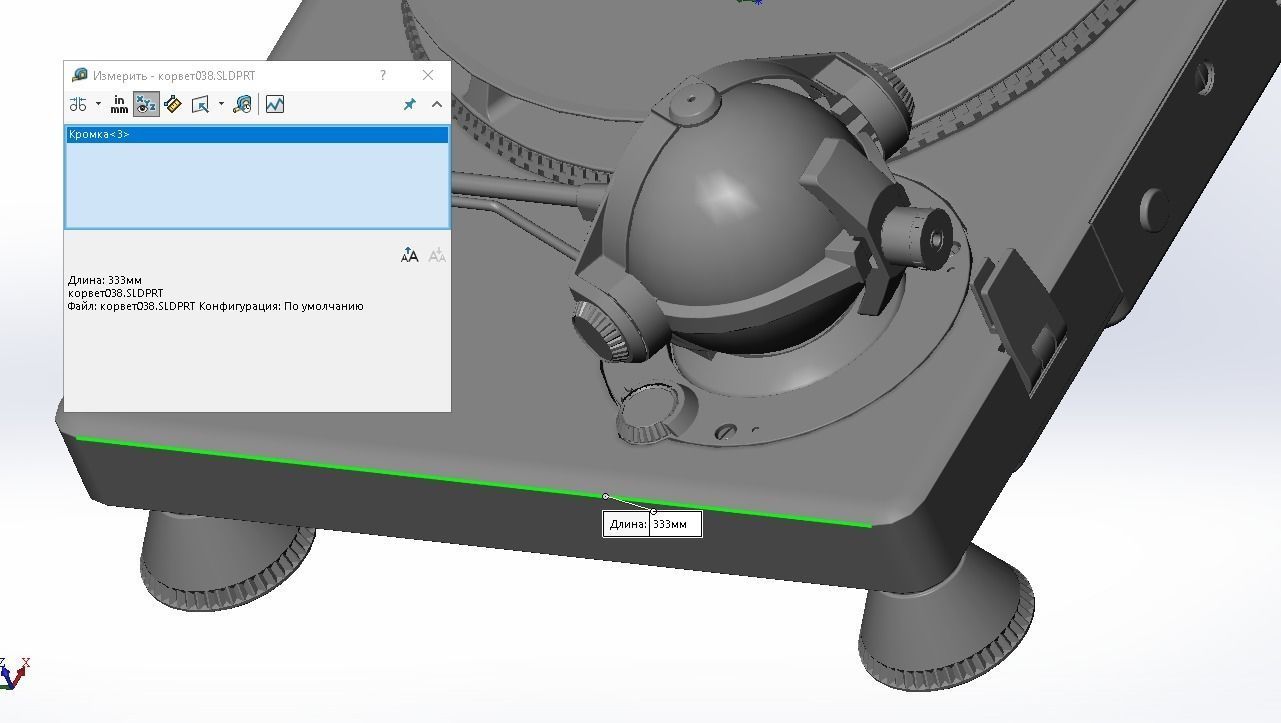
Task: Select Кромка<3> in selection list
Action: pos(257,134)
